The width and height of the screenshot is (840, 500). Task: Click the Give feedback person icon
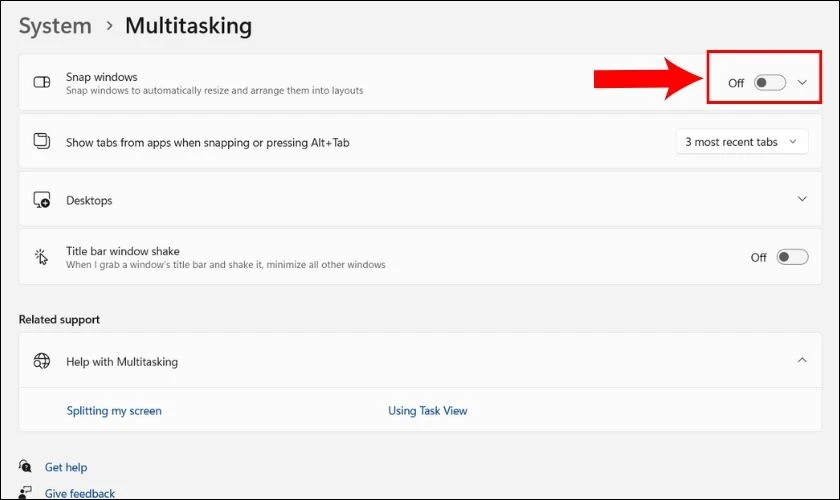pyautogui.click(x=25, y=492)
